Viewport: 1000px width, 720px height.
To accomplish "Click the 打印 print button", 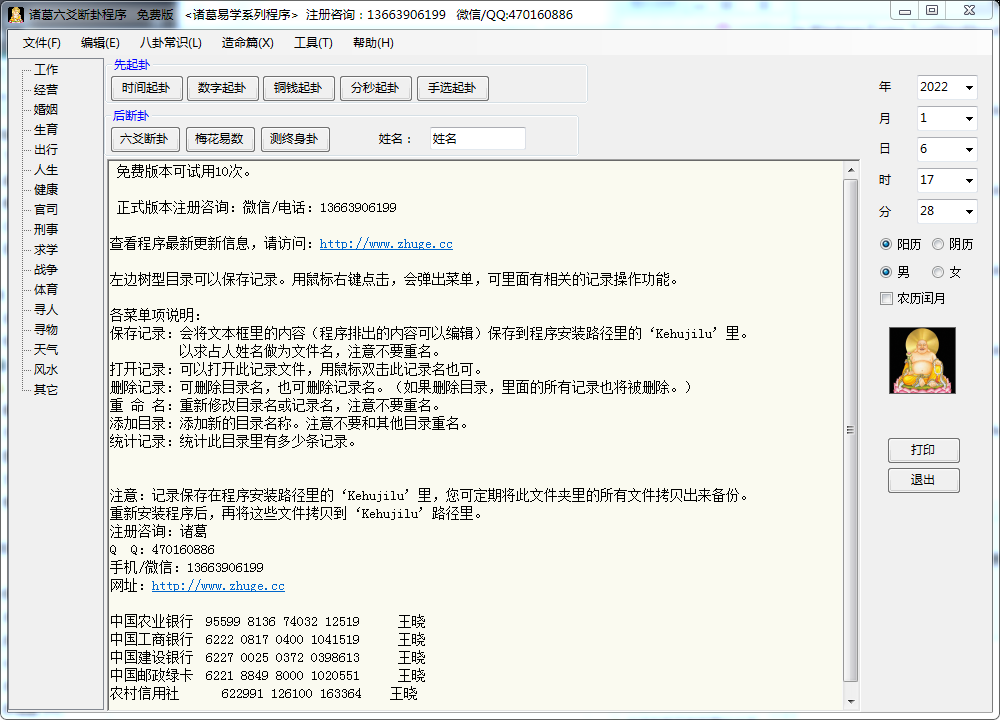I will coord(923,450).
